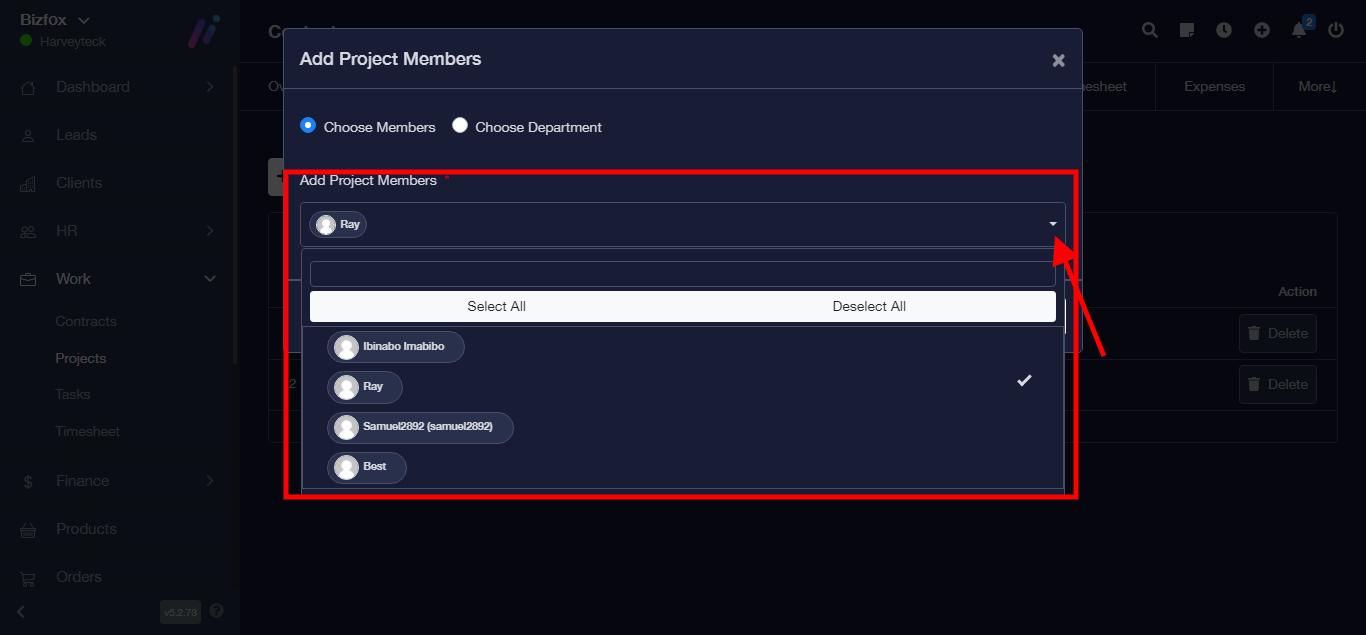Click the clock timer icon
Image resolution: width=1366 pixels, height=635 pixels.
pyautogui.click(x=1224, y=30)
